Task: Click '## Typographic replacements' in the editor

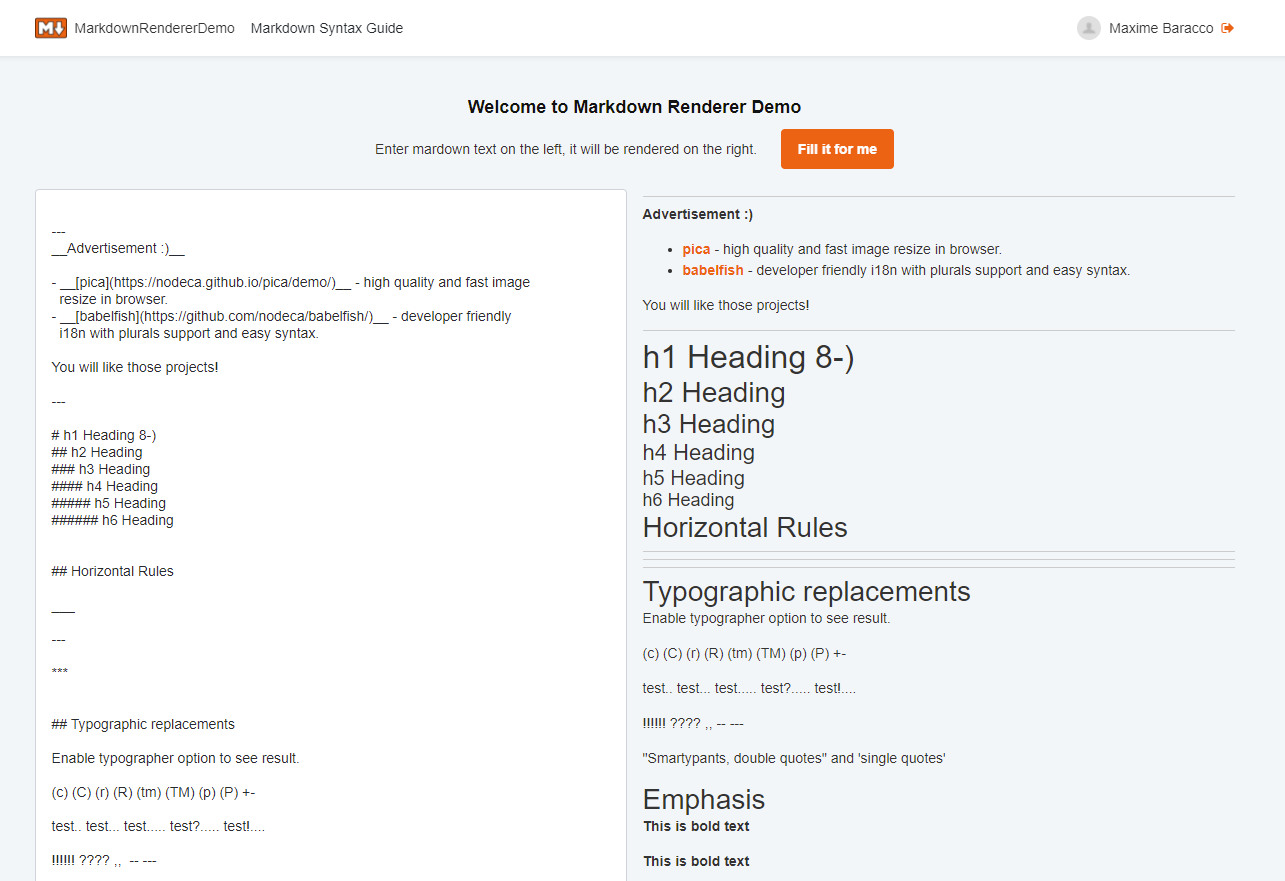Action: (x=143, y=724)
